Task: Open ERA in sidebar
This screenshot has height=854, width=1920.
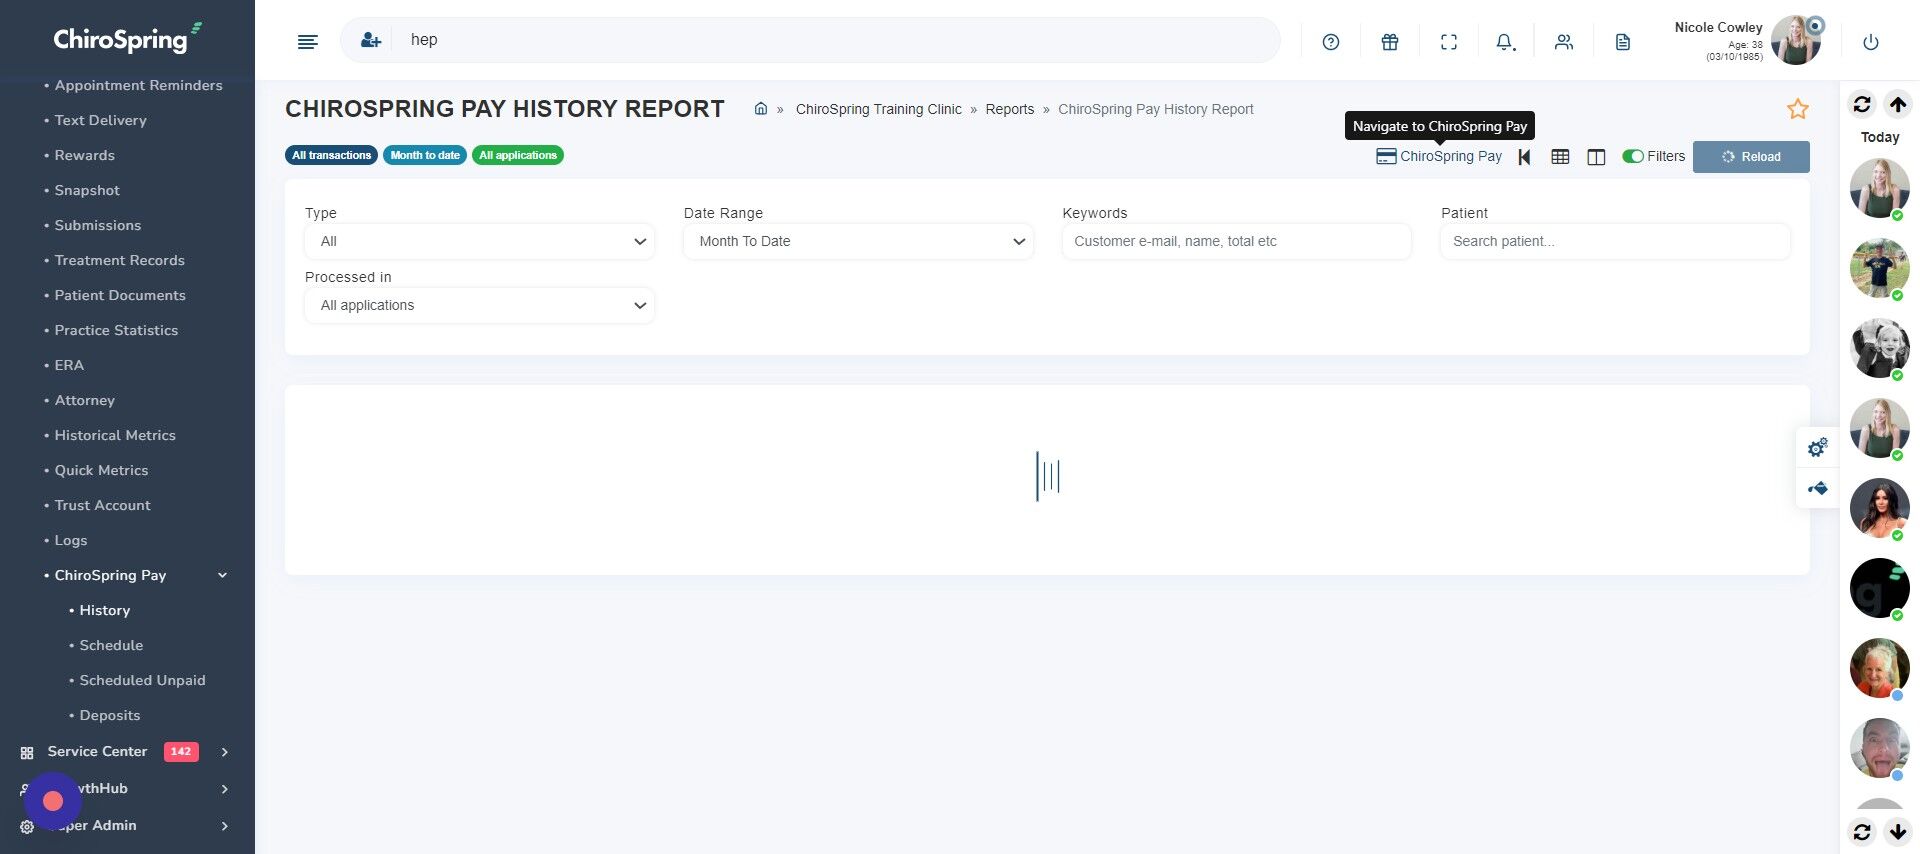Action: coord(69,365)
